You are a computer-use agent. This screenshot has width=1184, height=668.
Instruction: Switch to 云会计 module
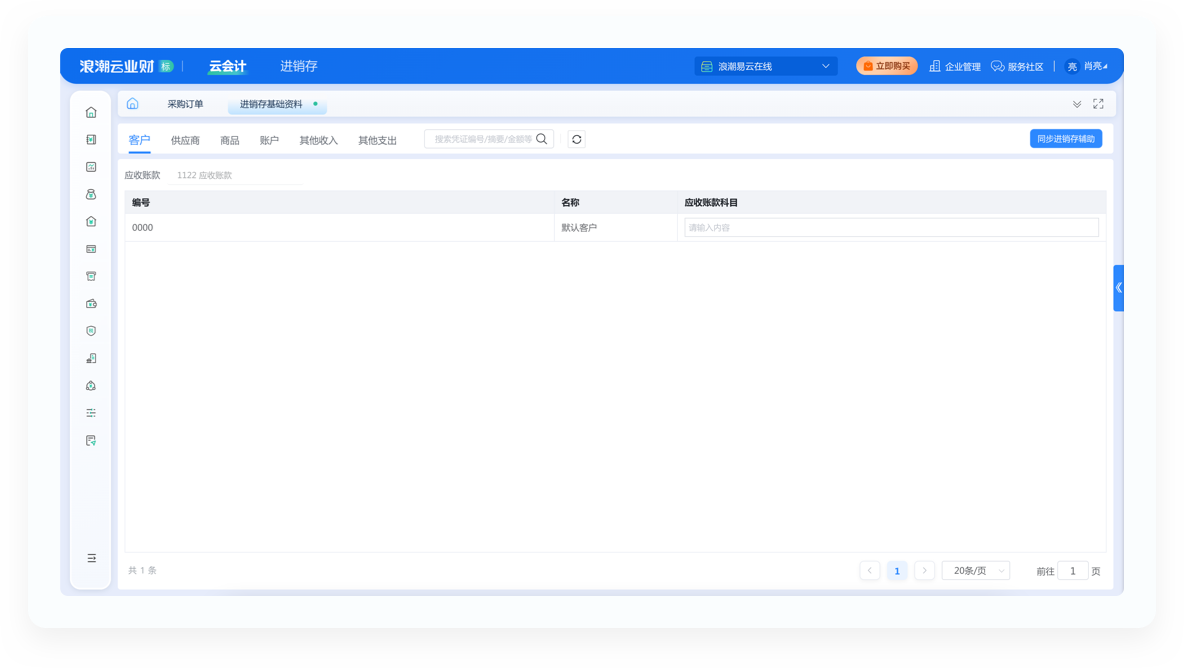point(227,66)
